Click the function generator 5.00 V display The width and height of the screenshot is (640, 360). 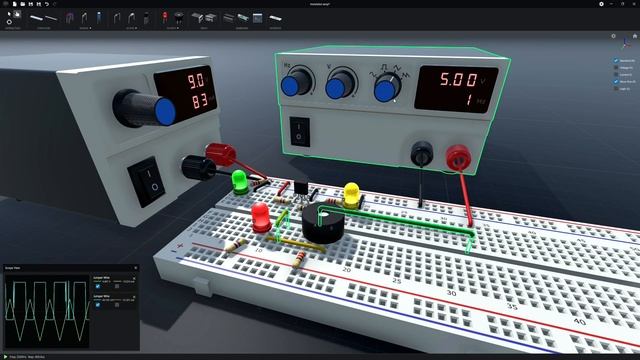coord(456,89)
